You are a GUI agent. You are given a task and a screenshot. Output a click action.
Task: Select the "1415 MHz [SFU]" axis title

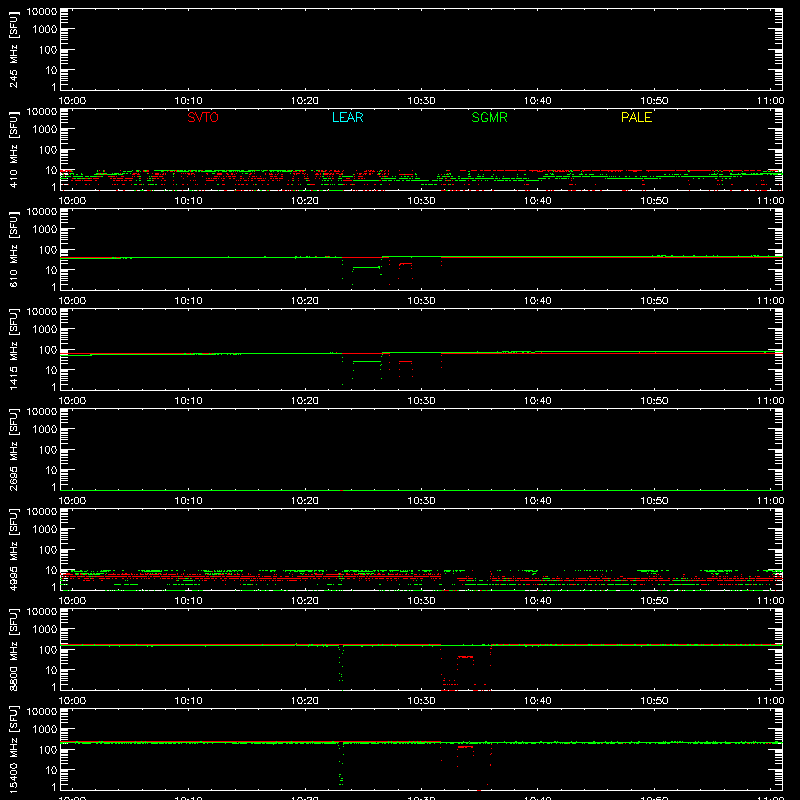(x=13, y=349)
